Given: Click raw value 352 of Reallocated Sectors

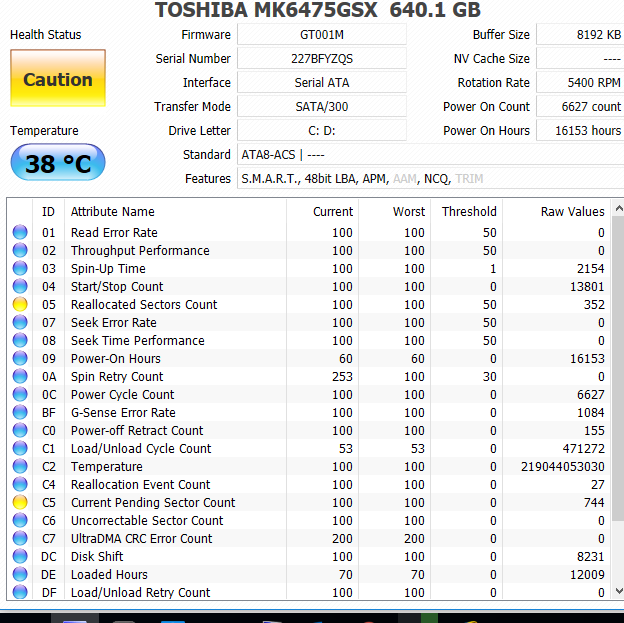Looking at the screenshot, I should (x=594, y=305).
